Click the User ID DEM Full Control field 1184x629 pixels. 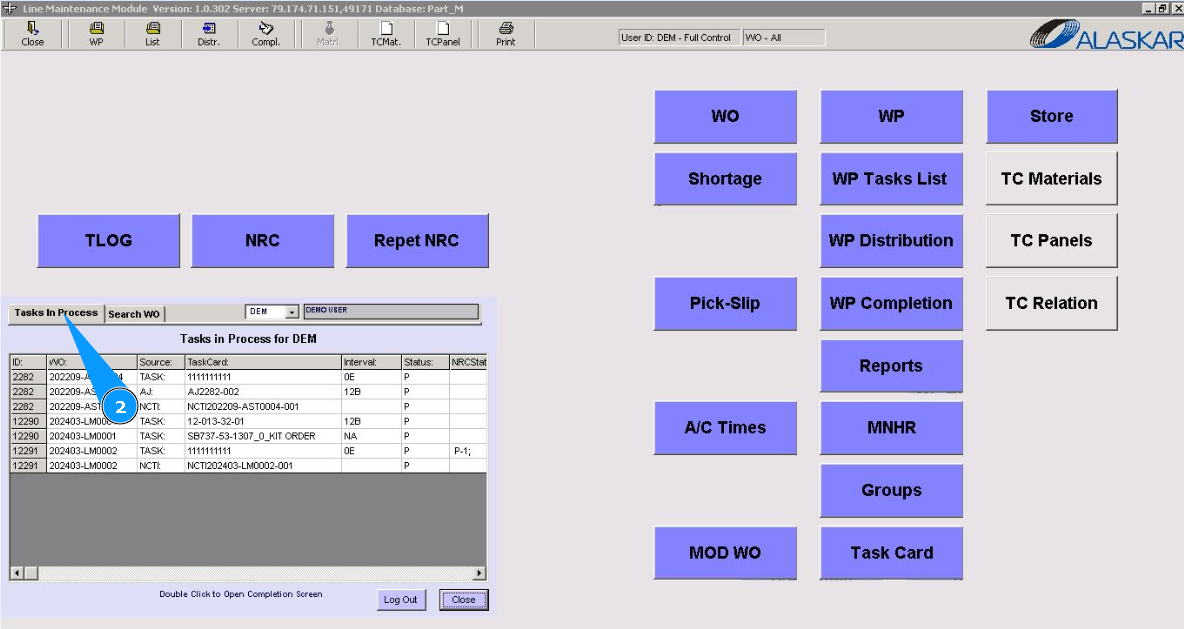(680, 38)
